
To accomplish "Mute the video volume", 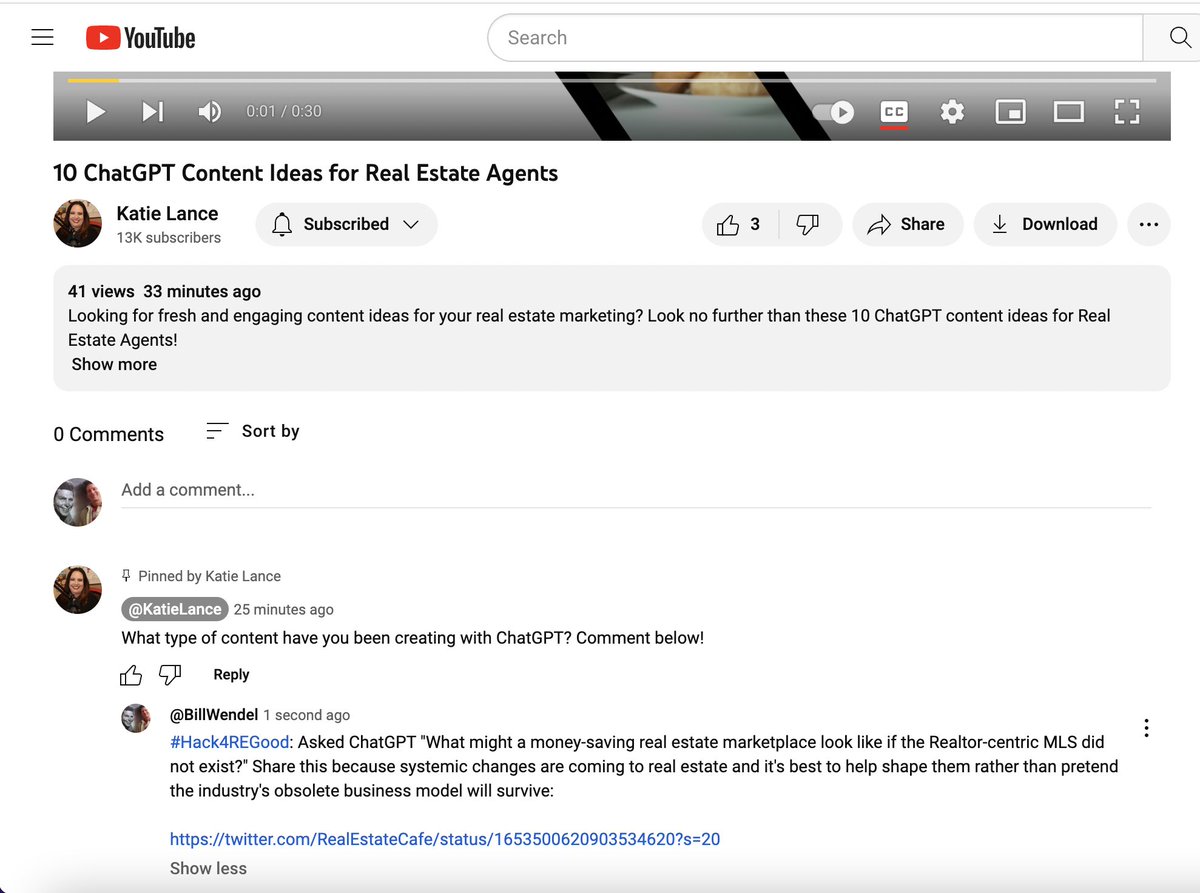I will pos(210,111).
